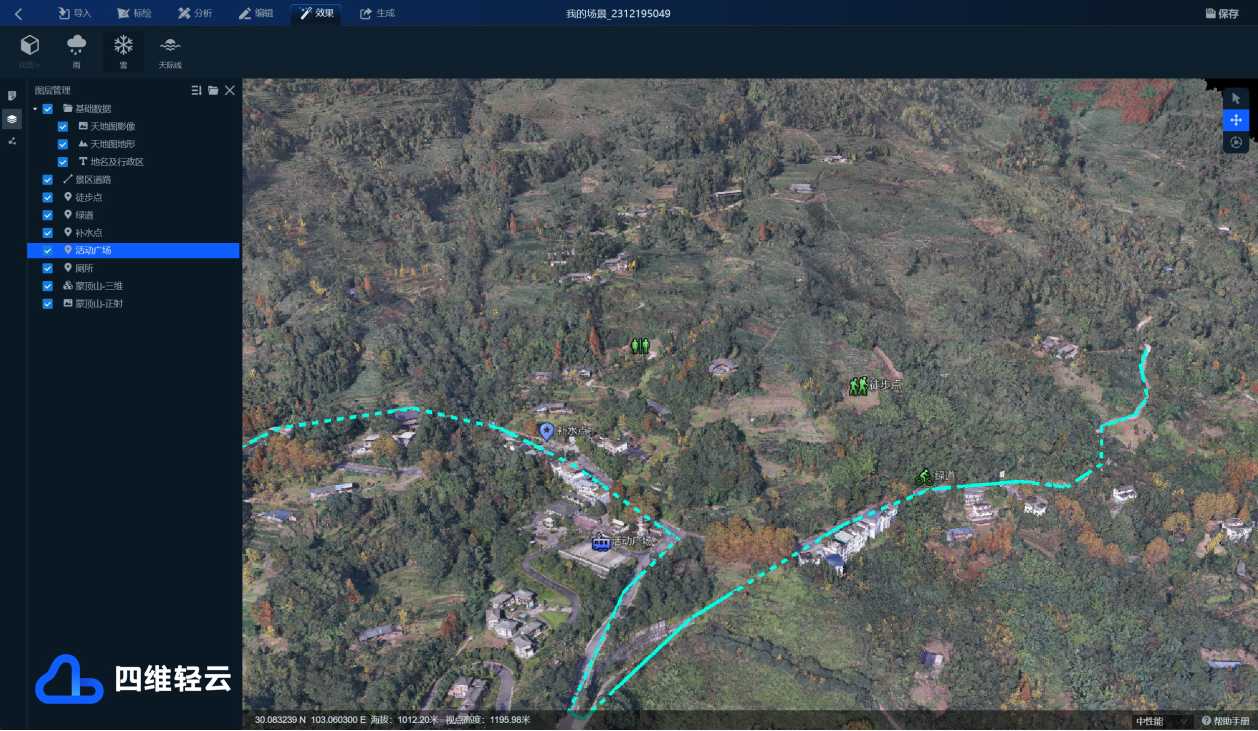The width and height of the screenshot is (1258, 731).
Task: Switch to the 编辑 (Edit) tab
Action: (x=256, y=13)
